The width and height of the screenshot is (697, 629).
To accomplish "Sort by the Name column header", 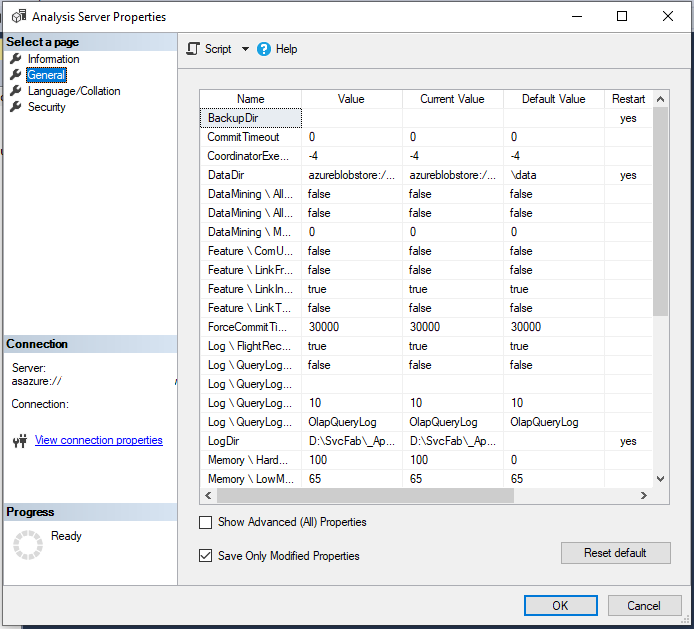I will (x=251, y=99).
